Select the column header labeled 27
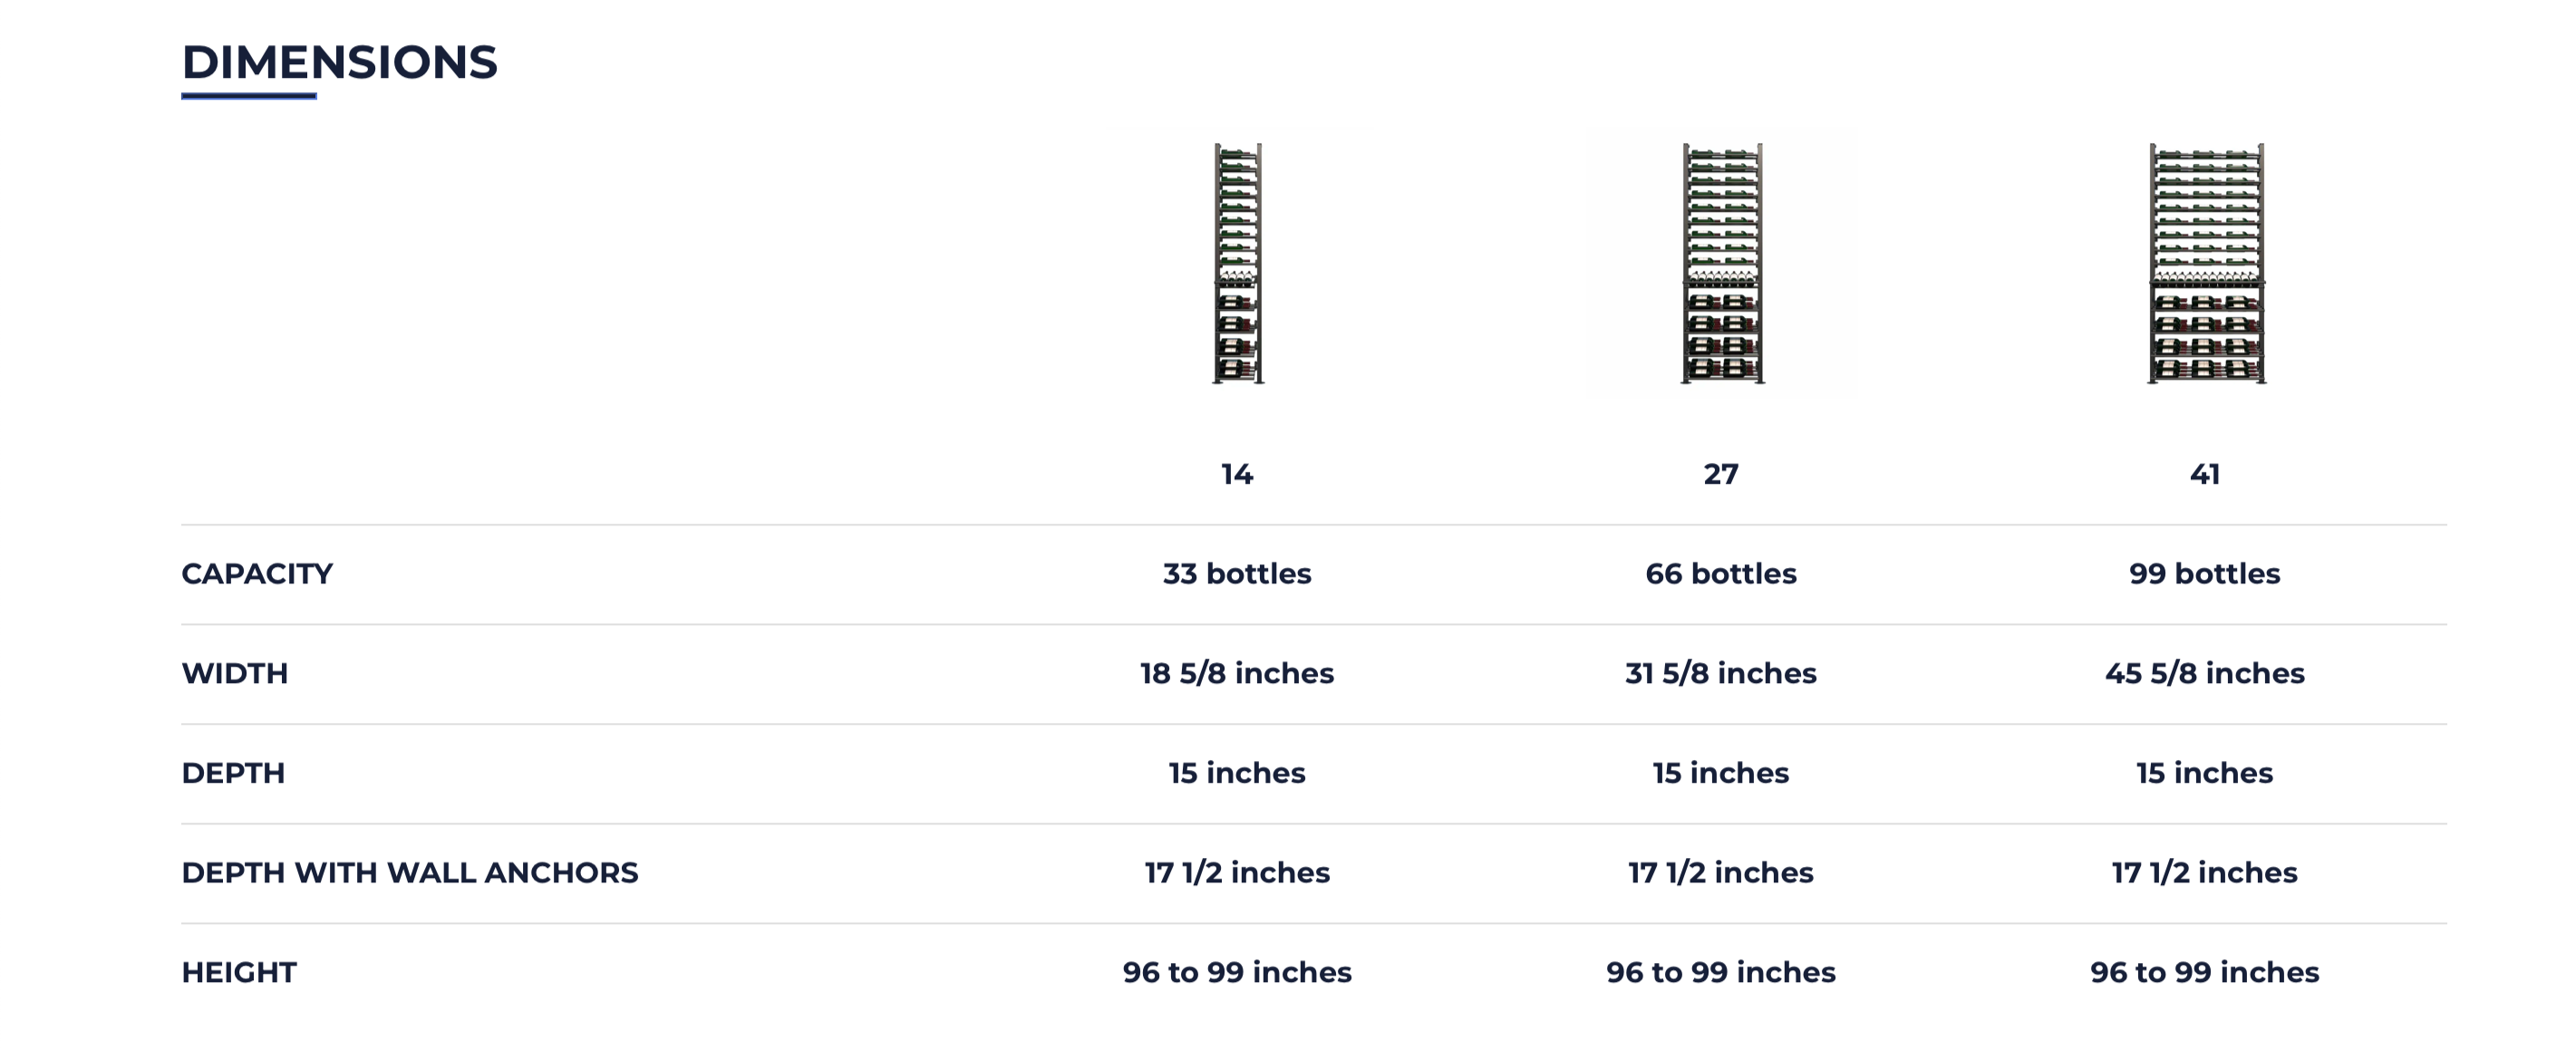 [1721, 474]
